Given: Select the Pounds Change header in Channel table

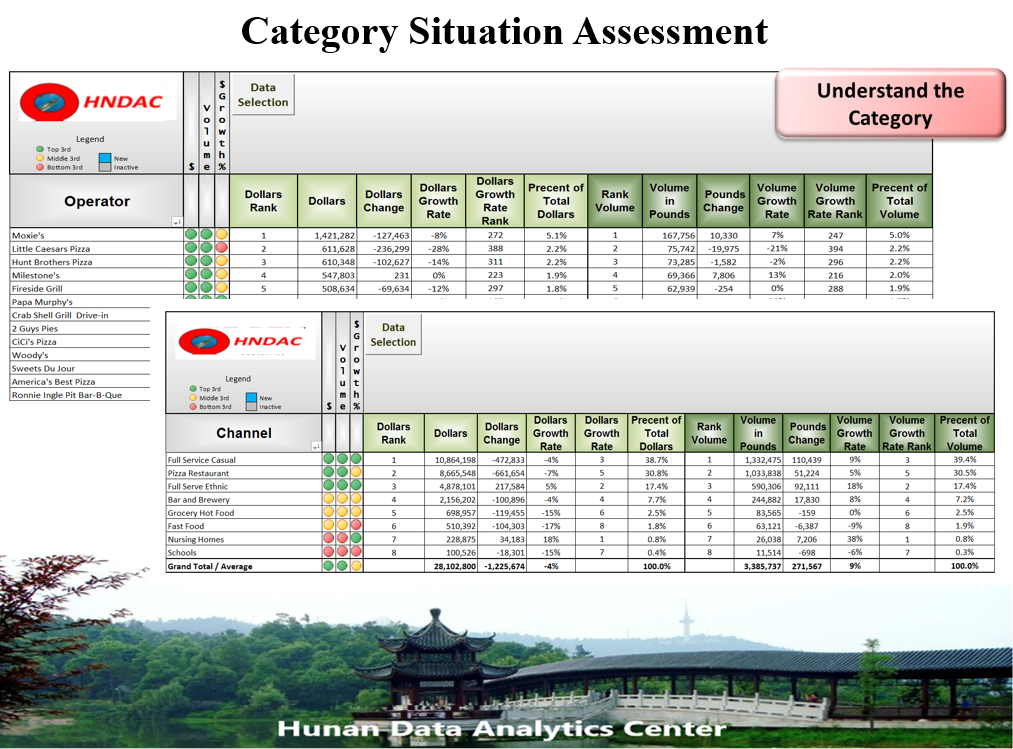Looking at the screenshot, I should 806,433.
